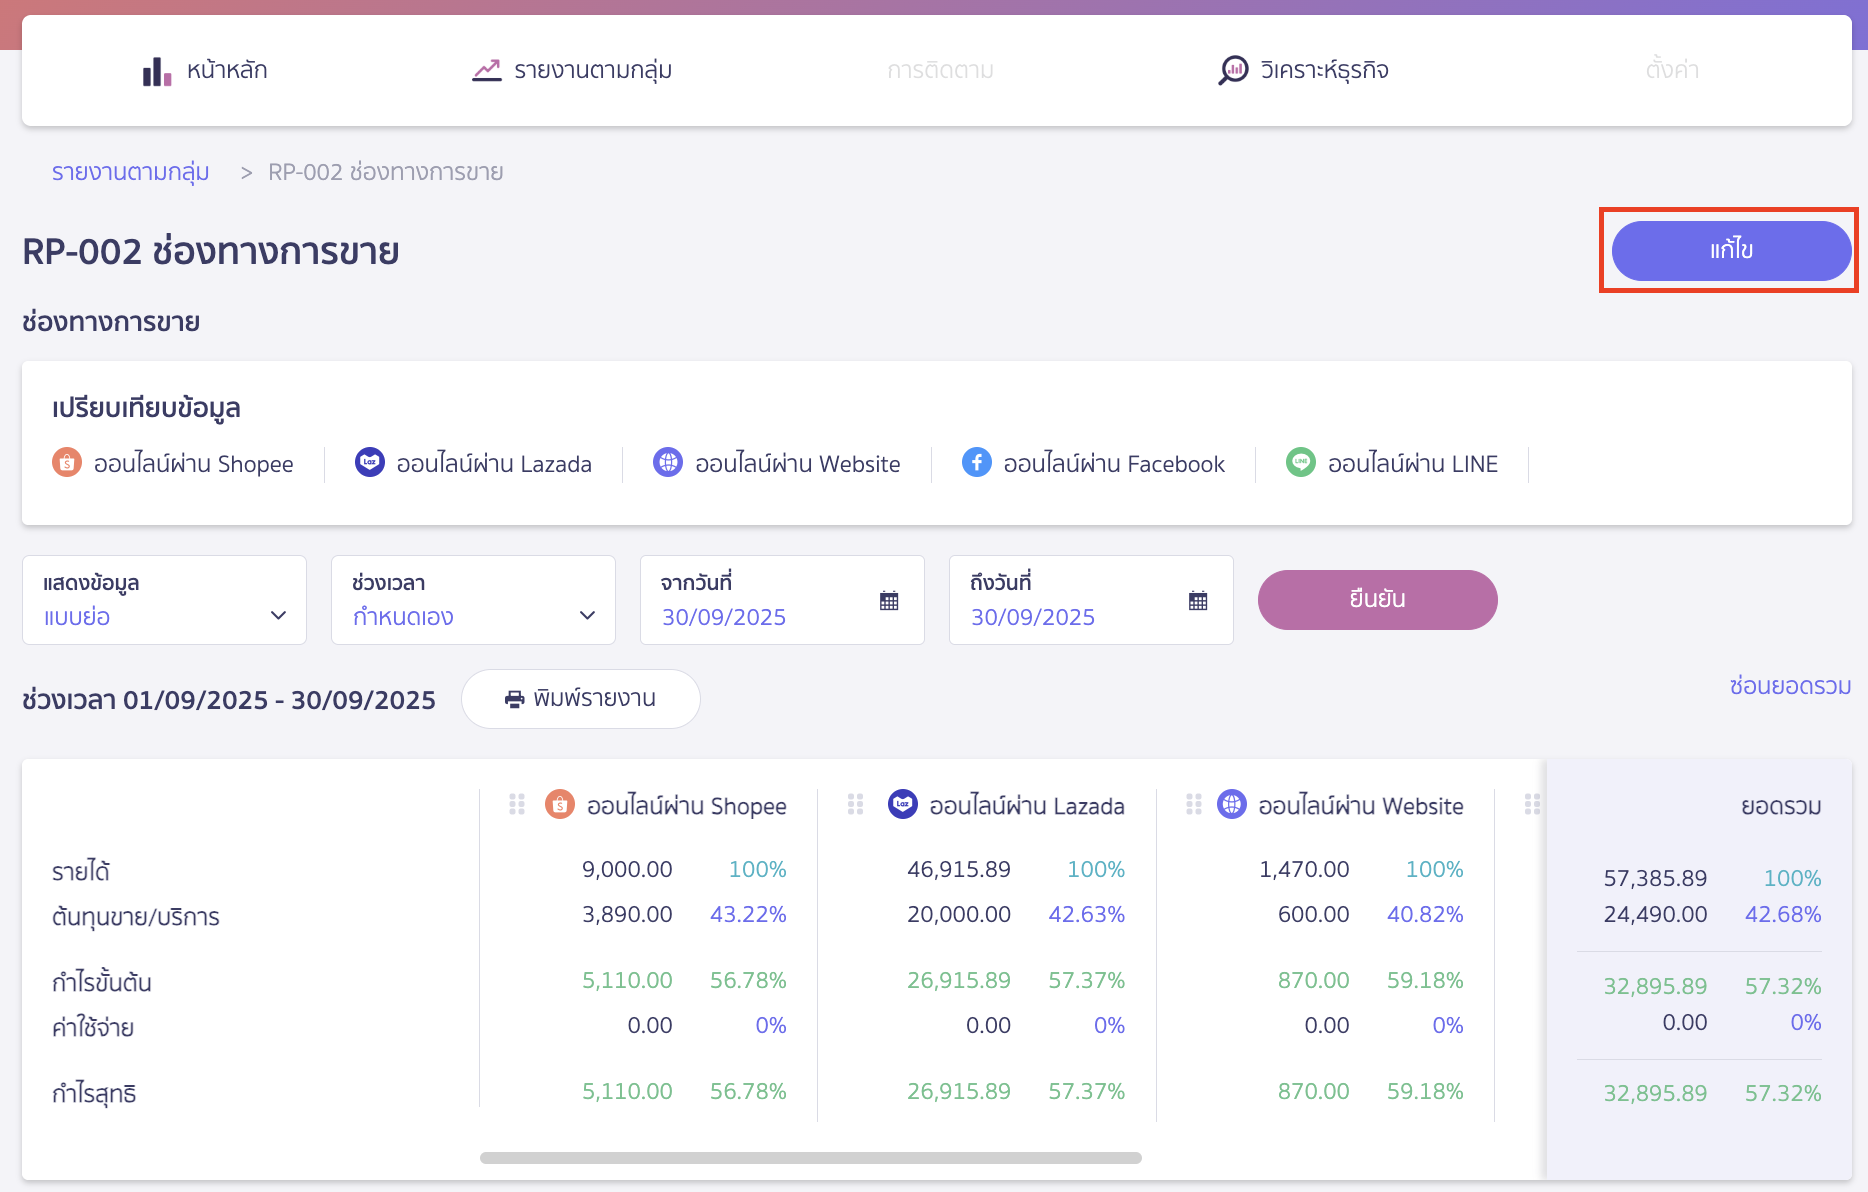
Task: Open the แสดงข้อมูล dropdown showing แบบย่อ
Action: coord(164,599)
